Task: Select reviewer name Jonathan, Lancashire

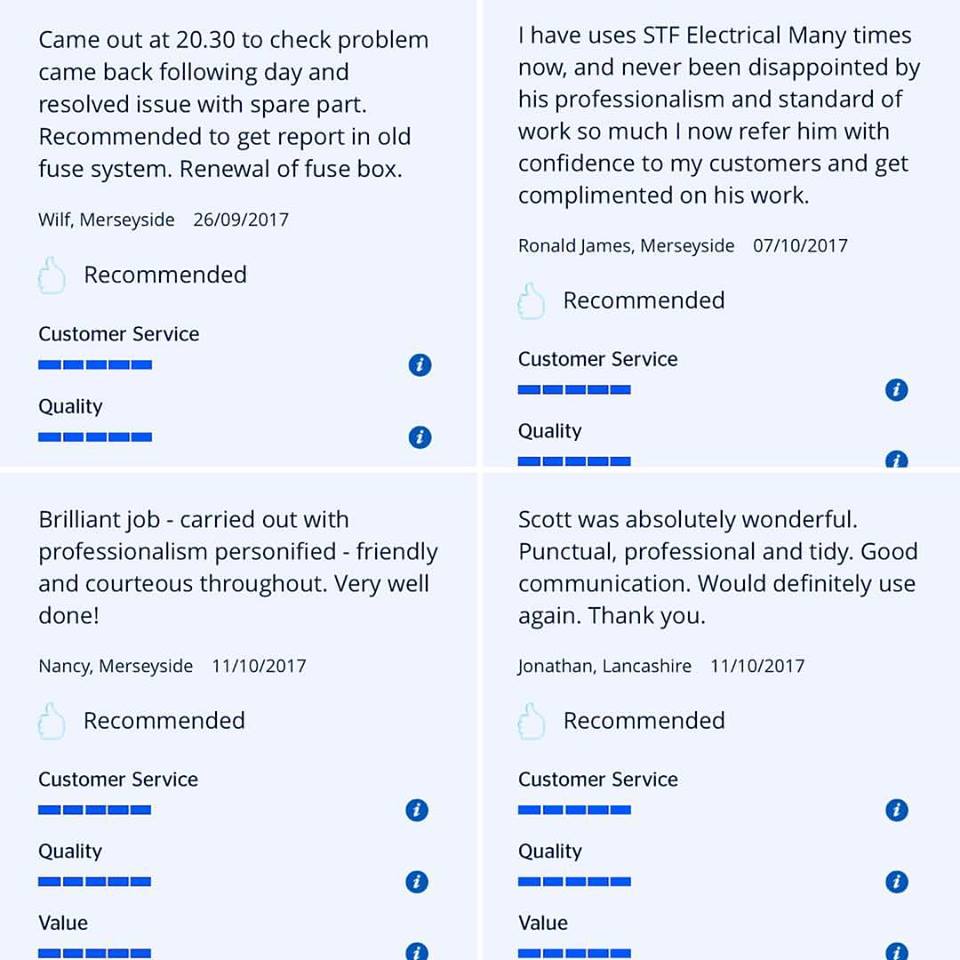Action: coord(605,666)
